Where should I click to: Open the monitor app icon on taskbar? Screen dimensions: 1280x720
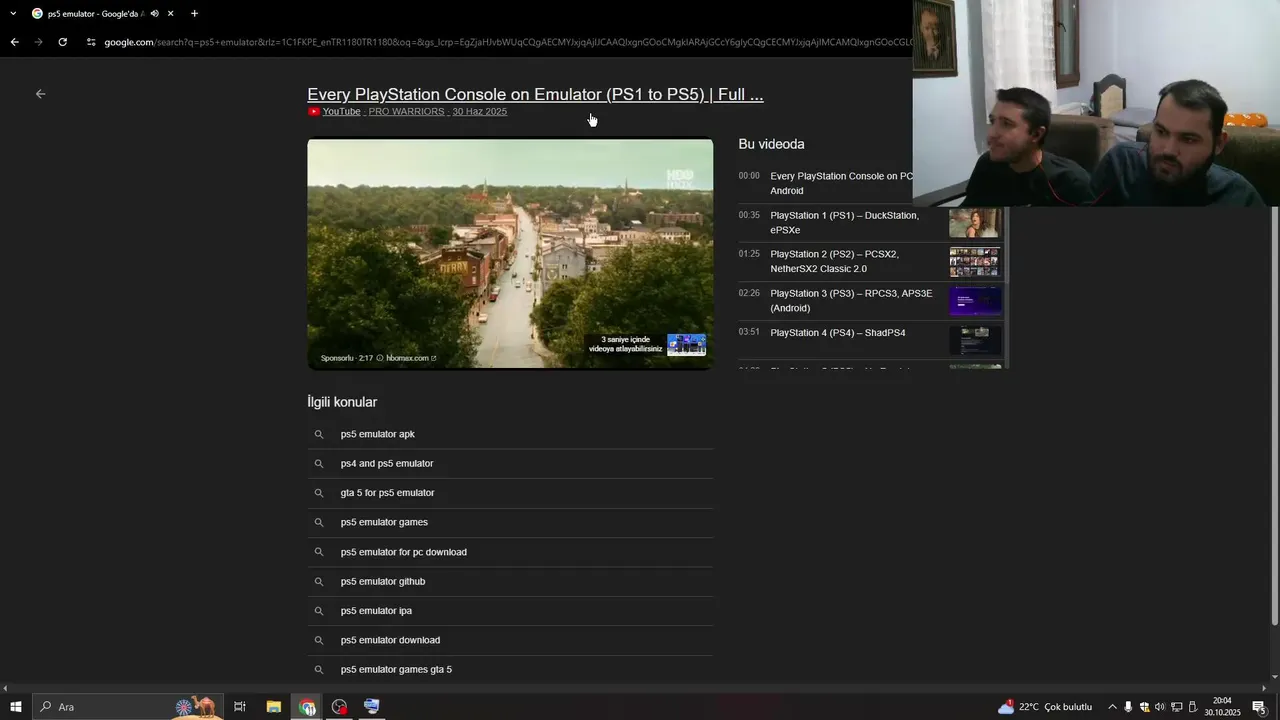tap(372, 707)
